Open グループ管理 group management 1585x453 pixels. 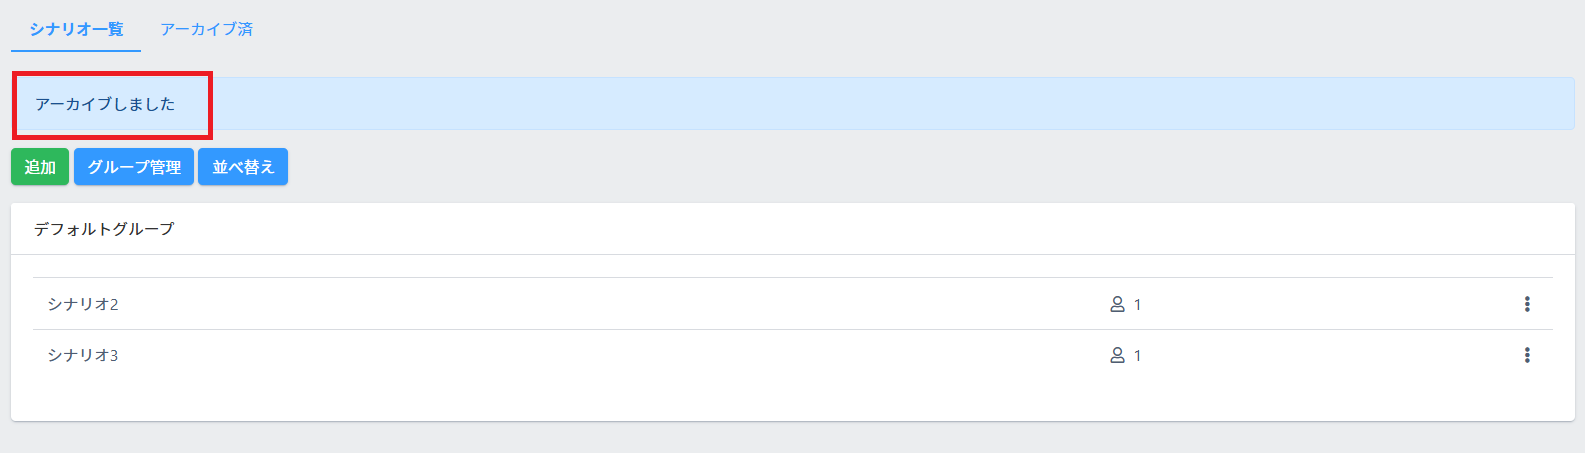pyautogui.click(x=134, y=167)
